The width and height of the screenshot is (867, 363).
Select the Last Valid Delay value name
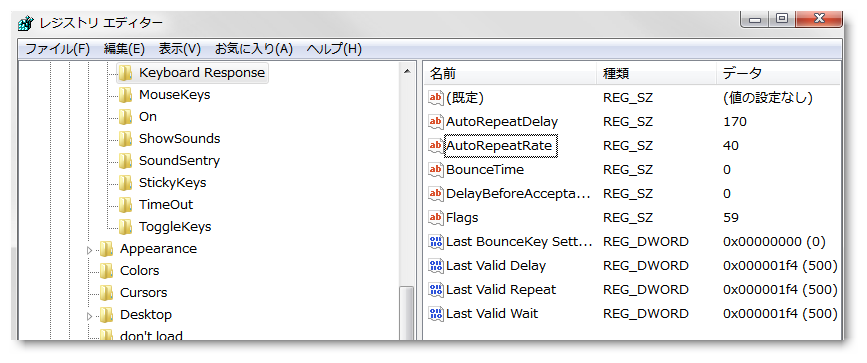coord(496,266)
